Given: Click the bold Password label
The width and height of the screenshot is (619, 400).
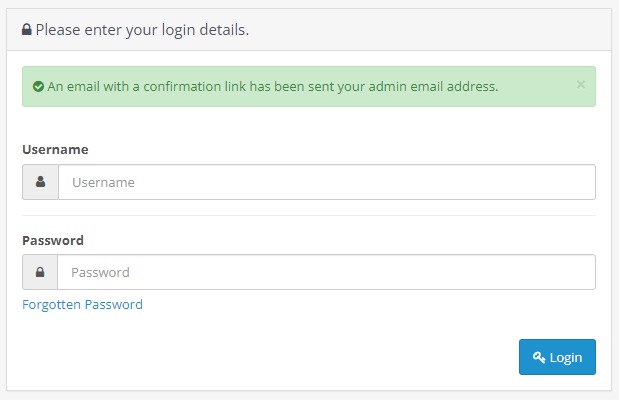Looking at the screenshot, I should pyautogui.click(x=53, y=240).
